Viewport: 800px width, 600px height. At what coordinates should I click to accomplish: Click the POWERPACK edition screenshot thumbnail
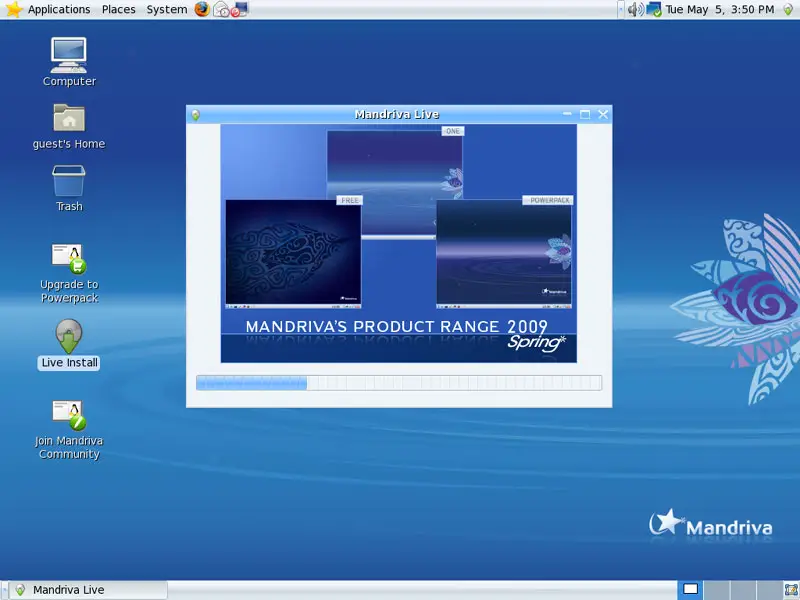click(504, 254)
